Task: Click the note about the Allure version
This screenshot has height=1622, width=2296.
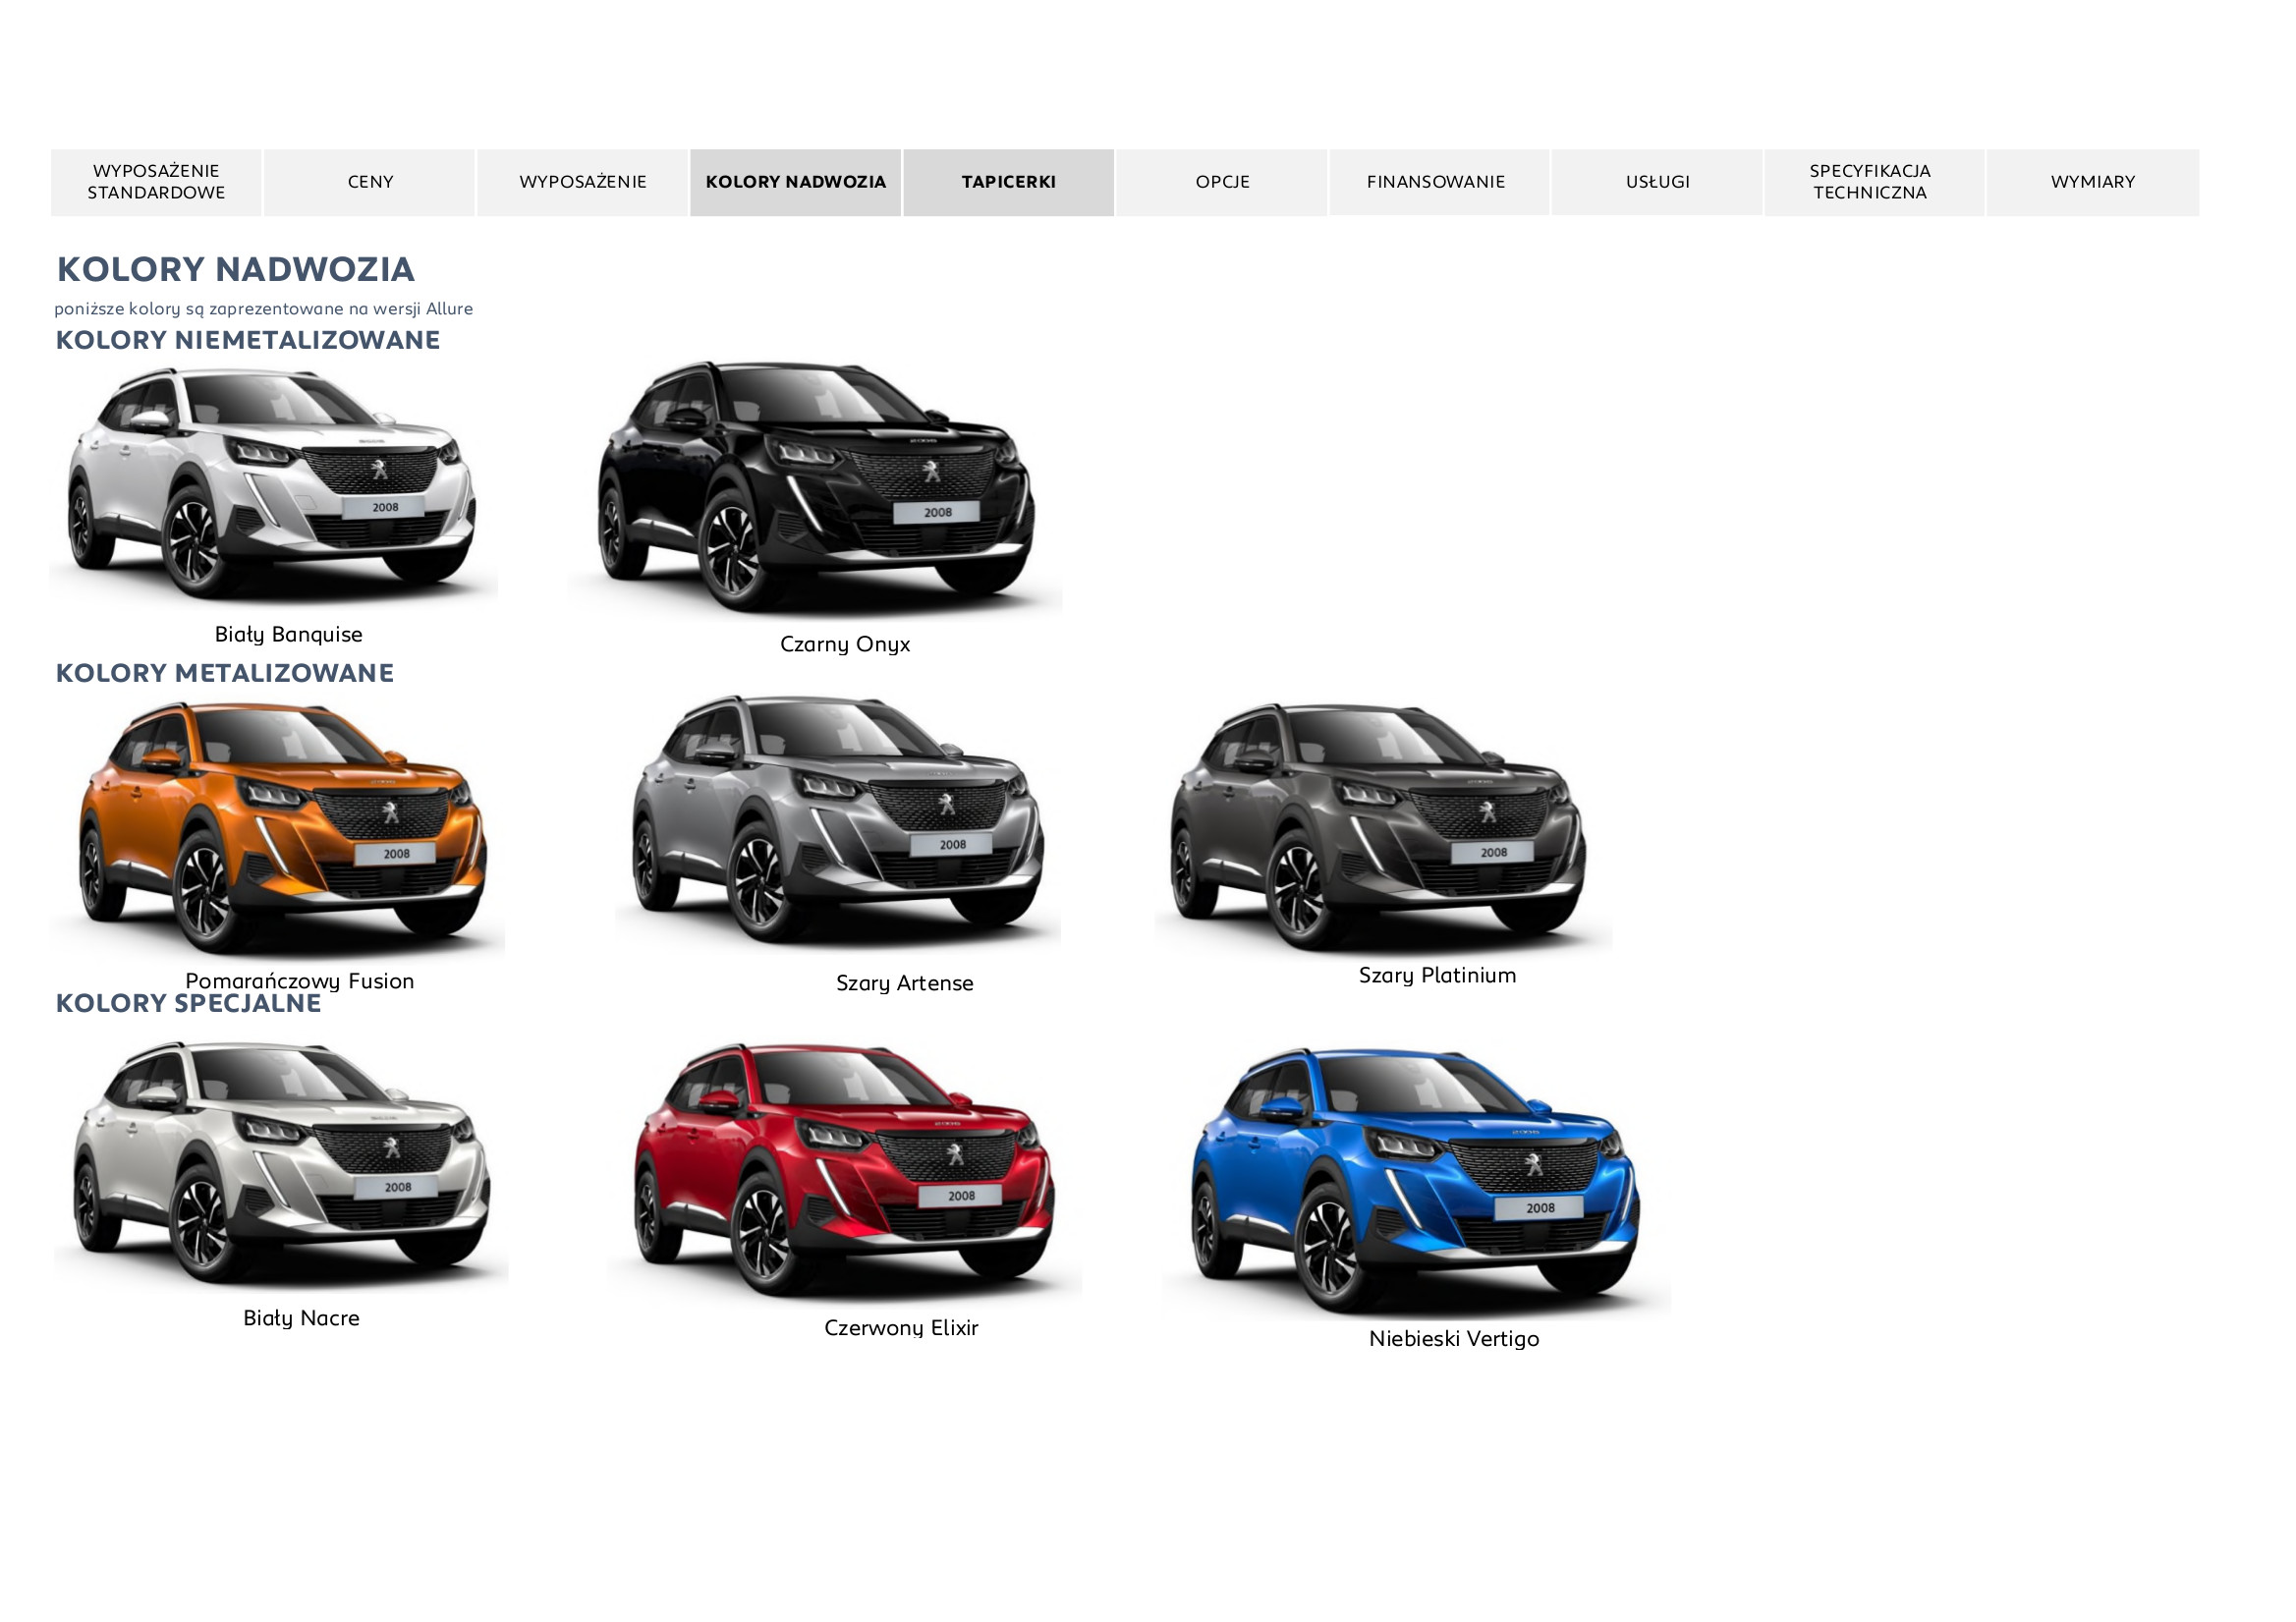Action: [264, 309]
